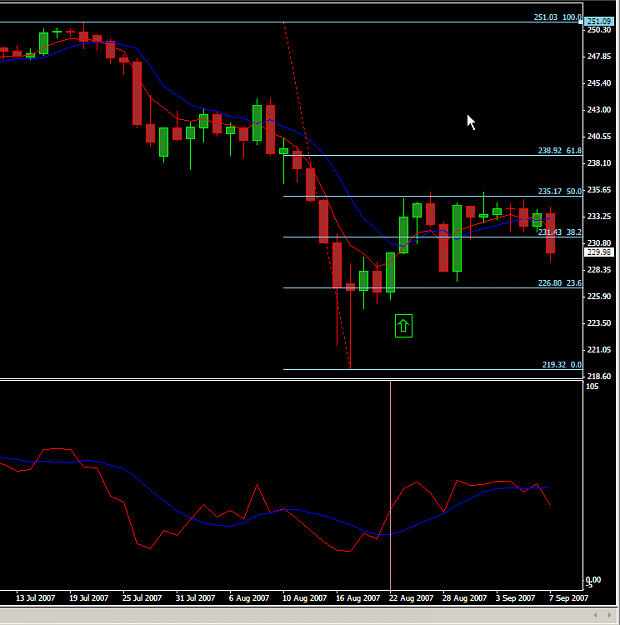This screenshot has height=625, width=620.
Task: Click the 221.05 price axis value
Action: pyautogui.click(x=599, y=350)
